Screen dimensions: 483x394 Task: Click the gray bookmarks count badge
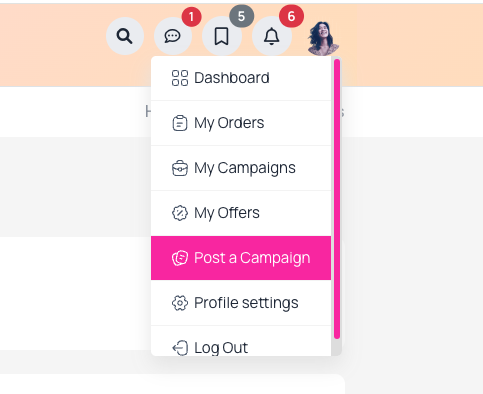coord(241,16)
